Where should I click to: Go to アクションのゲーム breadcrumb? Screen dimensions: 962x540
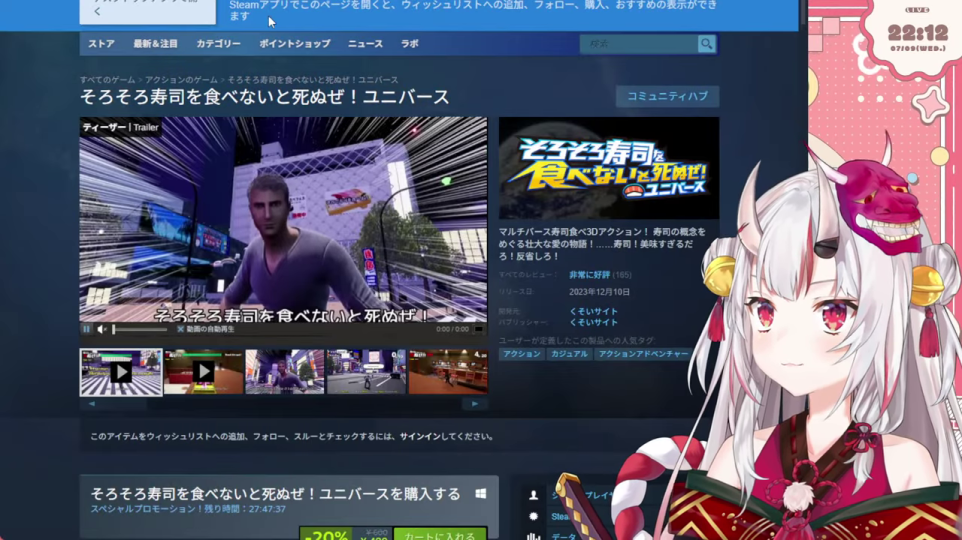(181, 80)
